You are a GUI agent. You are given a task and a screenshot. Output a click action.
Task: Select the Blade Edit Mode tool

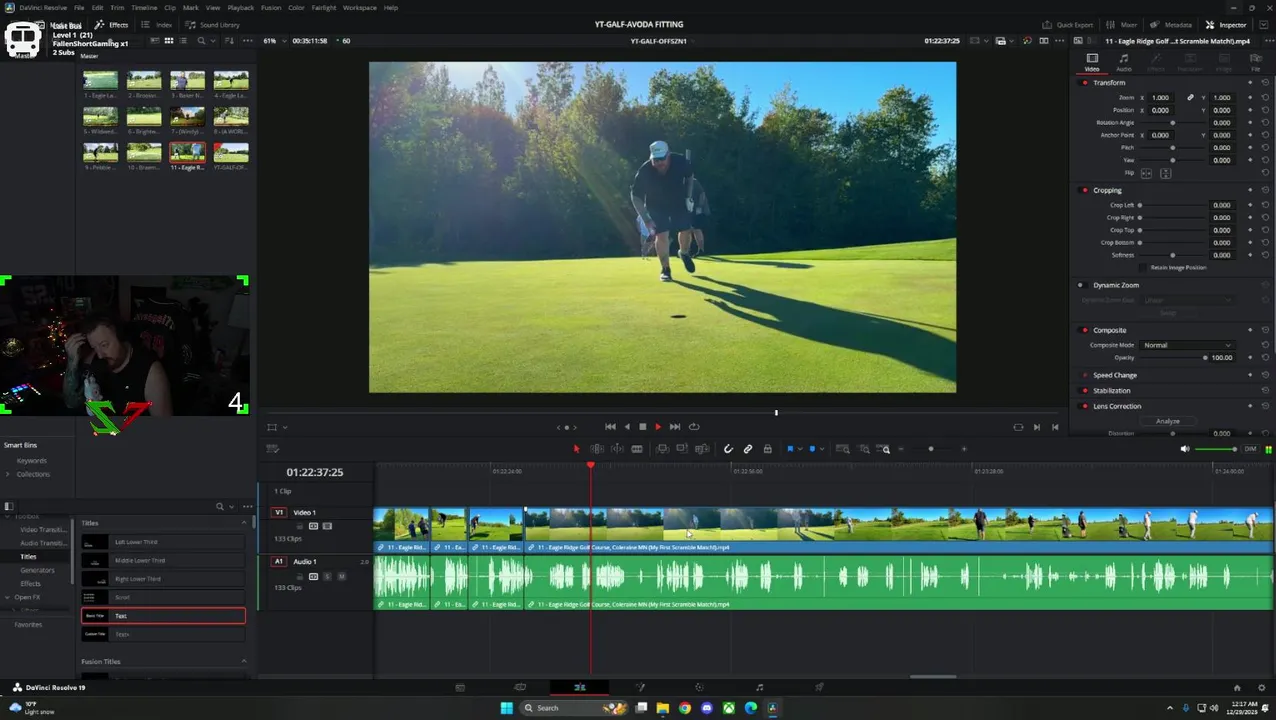click(x=636, y=449)
